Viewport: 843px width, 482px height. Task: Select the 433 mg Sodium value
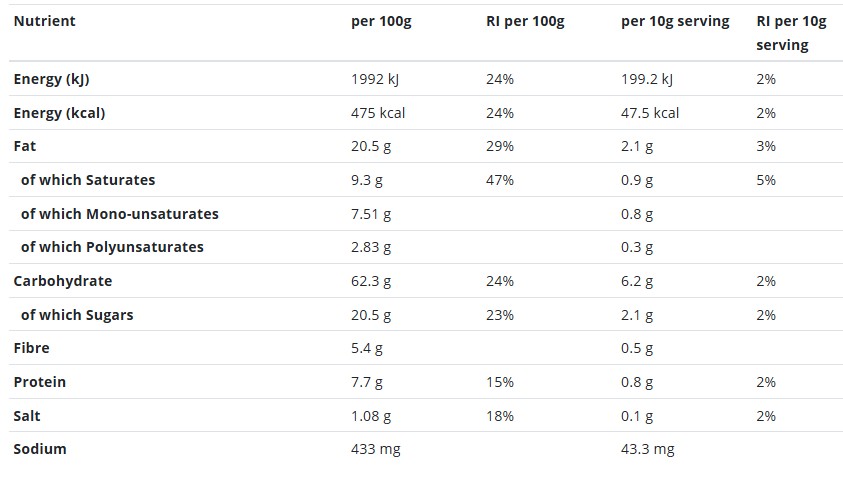(x=376, y=449)
